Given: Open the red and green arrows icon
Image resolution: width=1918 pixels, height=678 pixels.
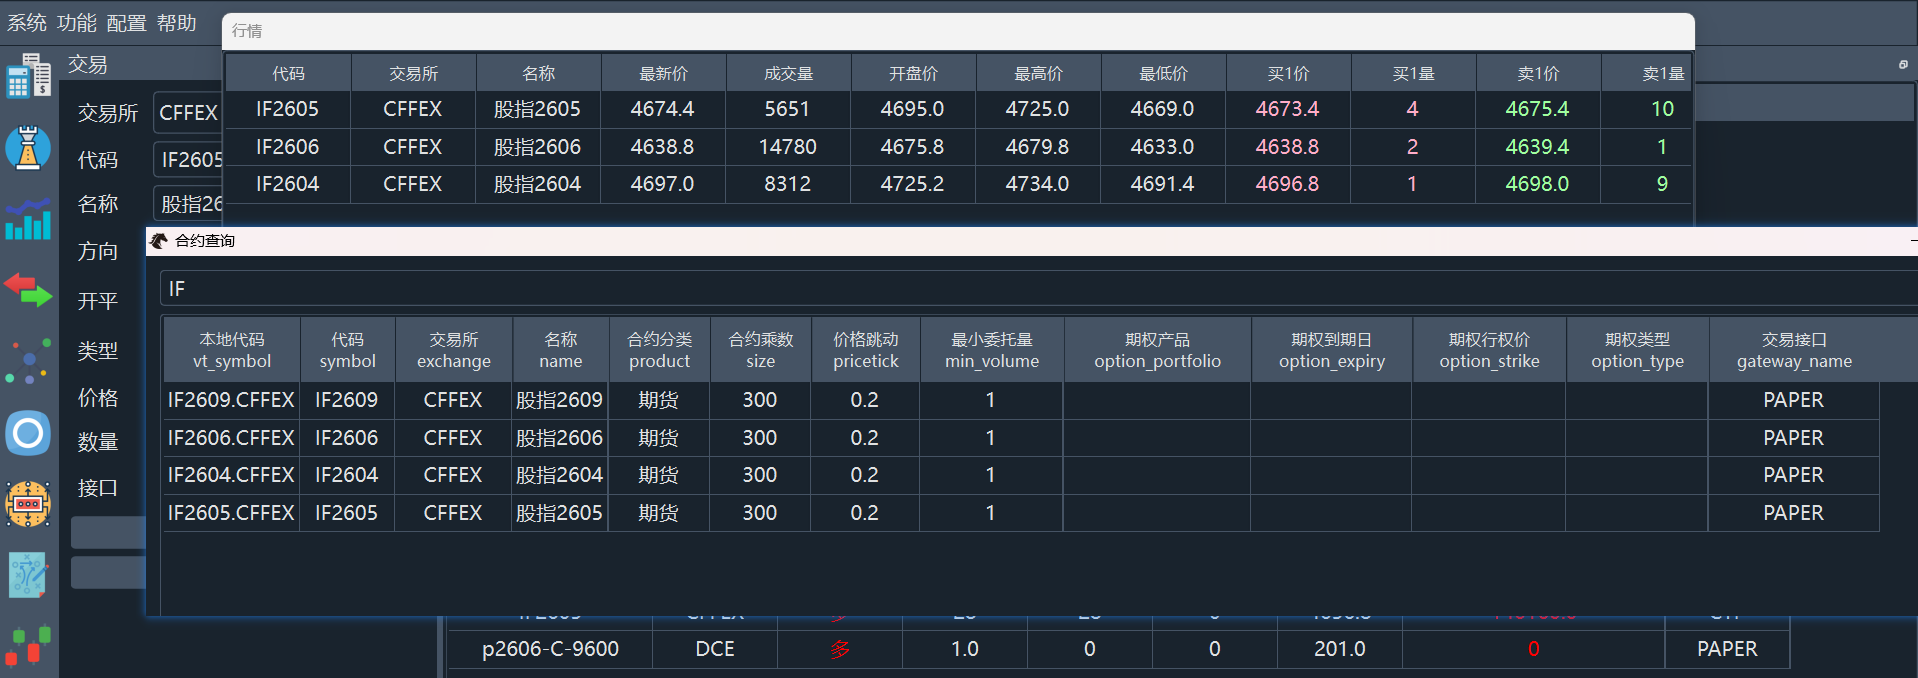Looking at the screenshot, I should (x=28, y=291).
